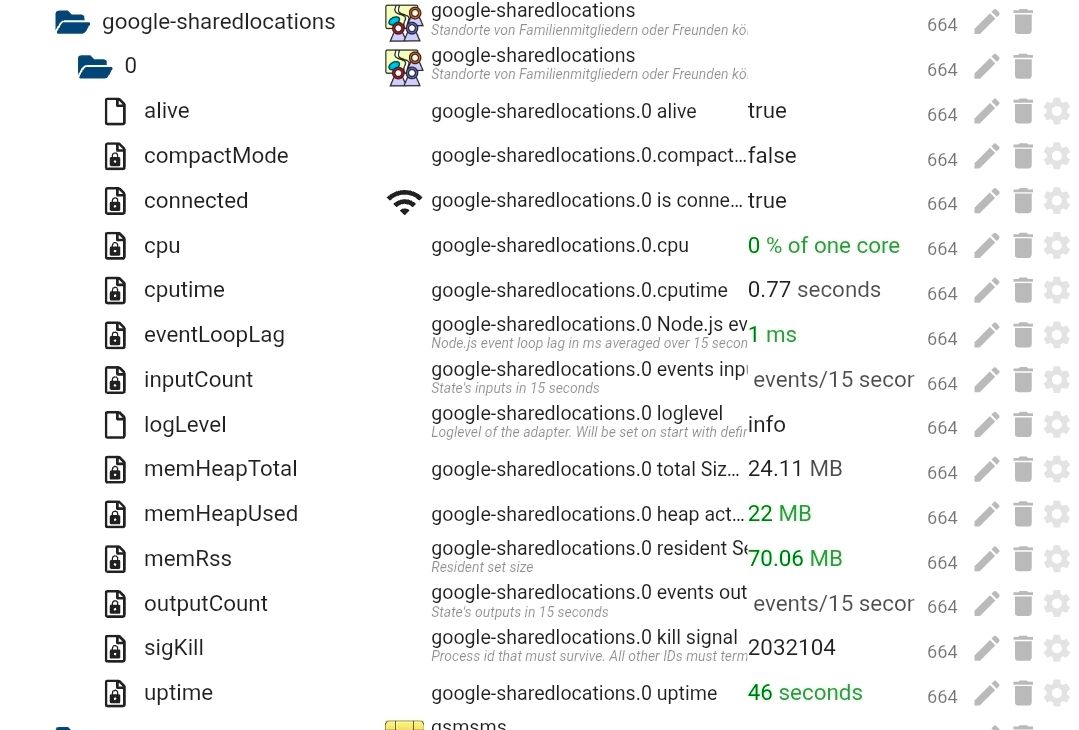Click the uptime value 46 seconds

coord(805,693)
